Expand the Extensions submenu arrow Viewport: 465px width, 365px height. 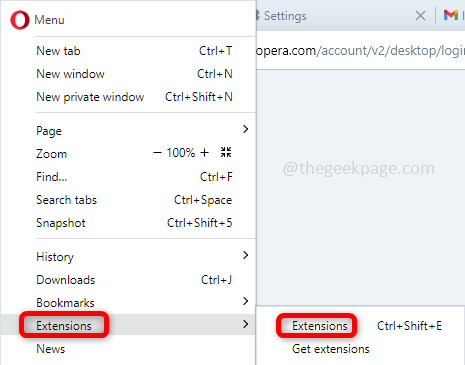[x=246, y=324]
